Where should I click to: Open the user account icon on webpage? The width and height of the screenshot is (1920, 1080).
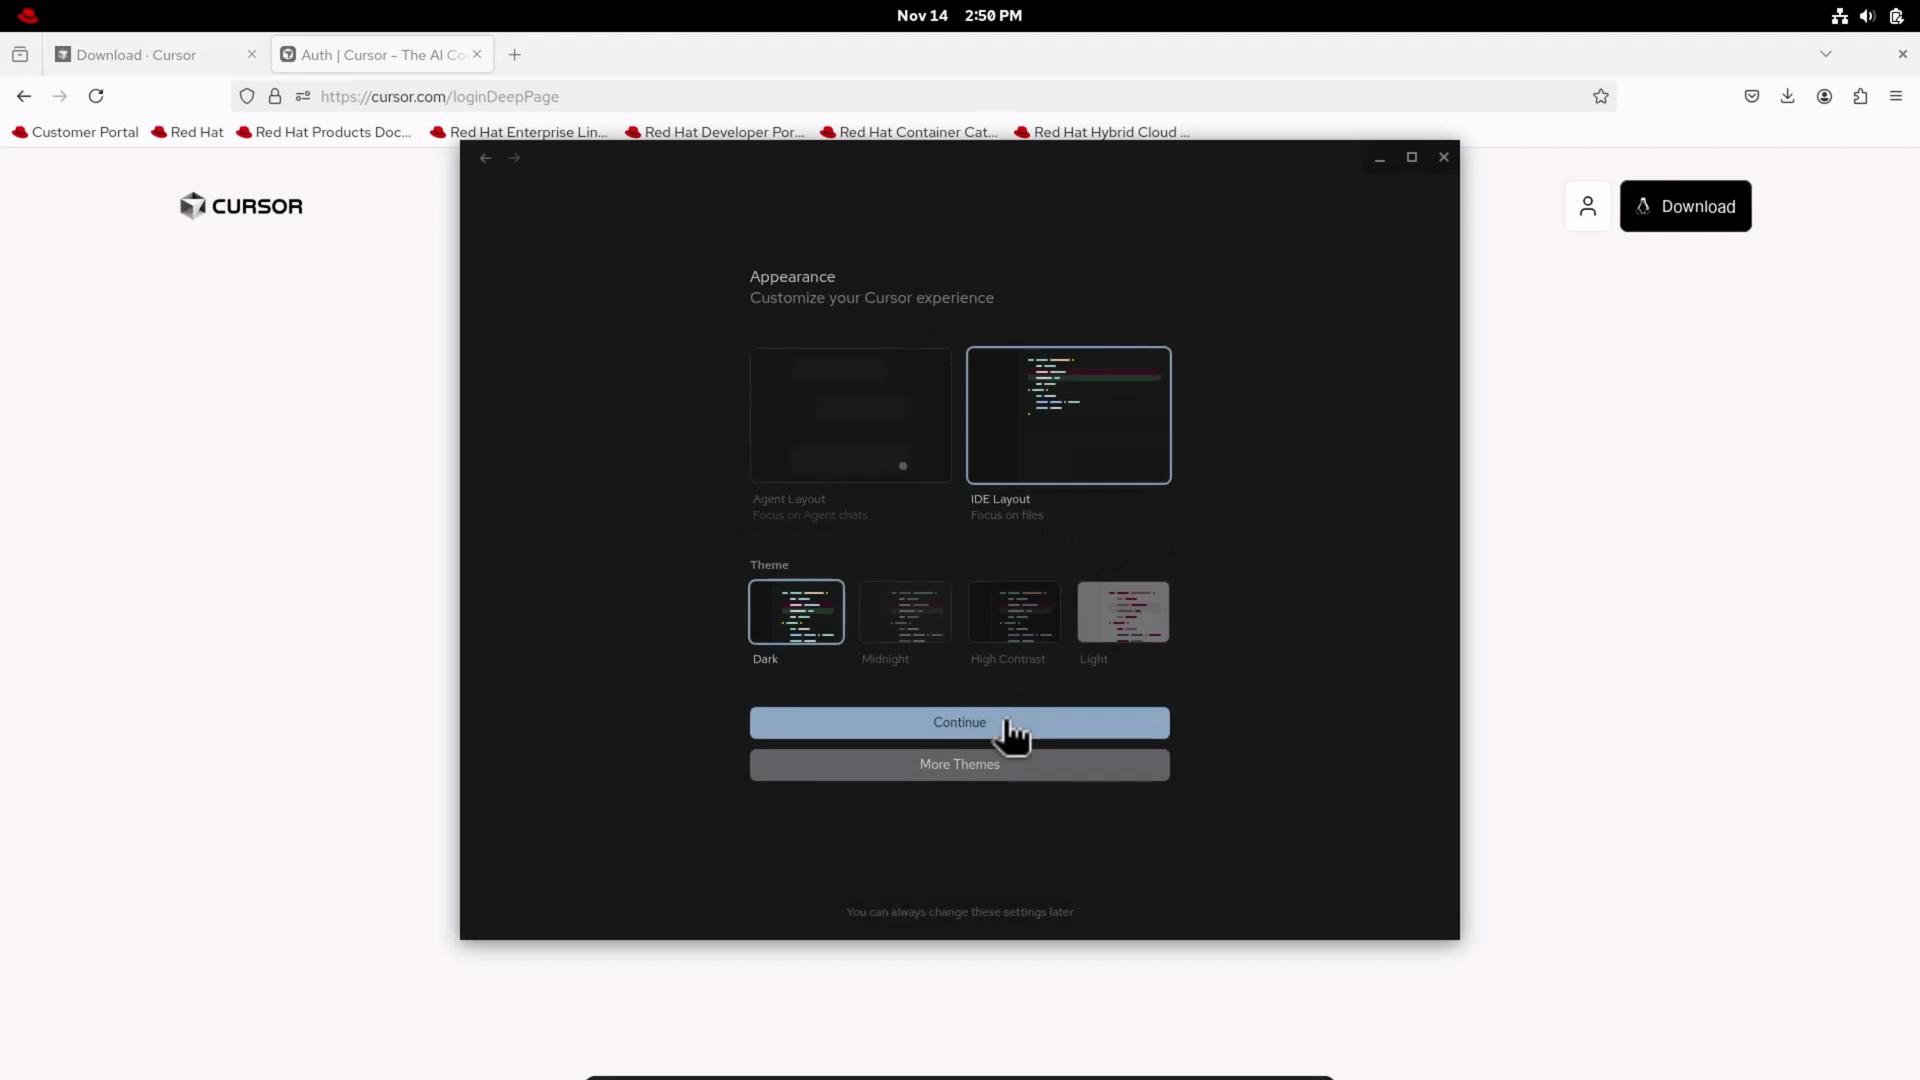[x=1588, y=206]
